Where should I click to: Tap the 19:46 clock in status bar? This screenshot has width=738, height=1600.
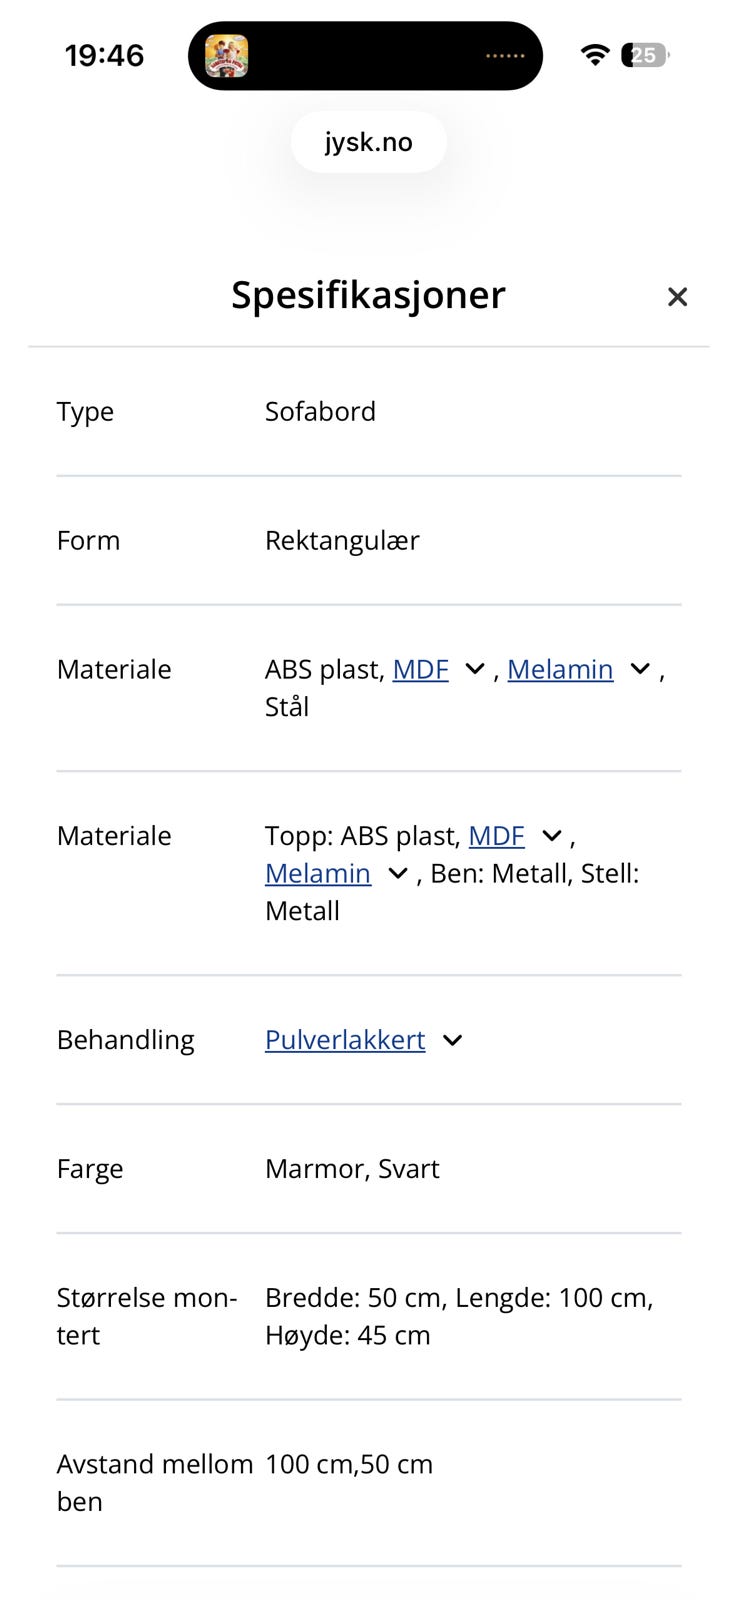click(x=104, y=55)
